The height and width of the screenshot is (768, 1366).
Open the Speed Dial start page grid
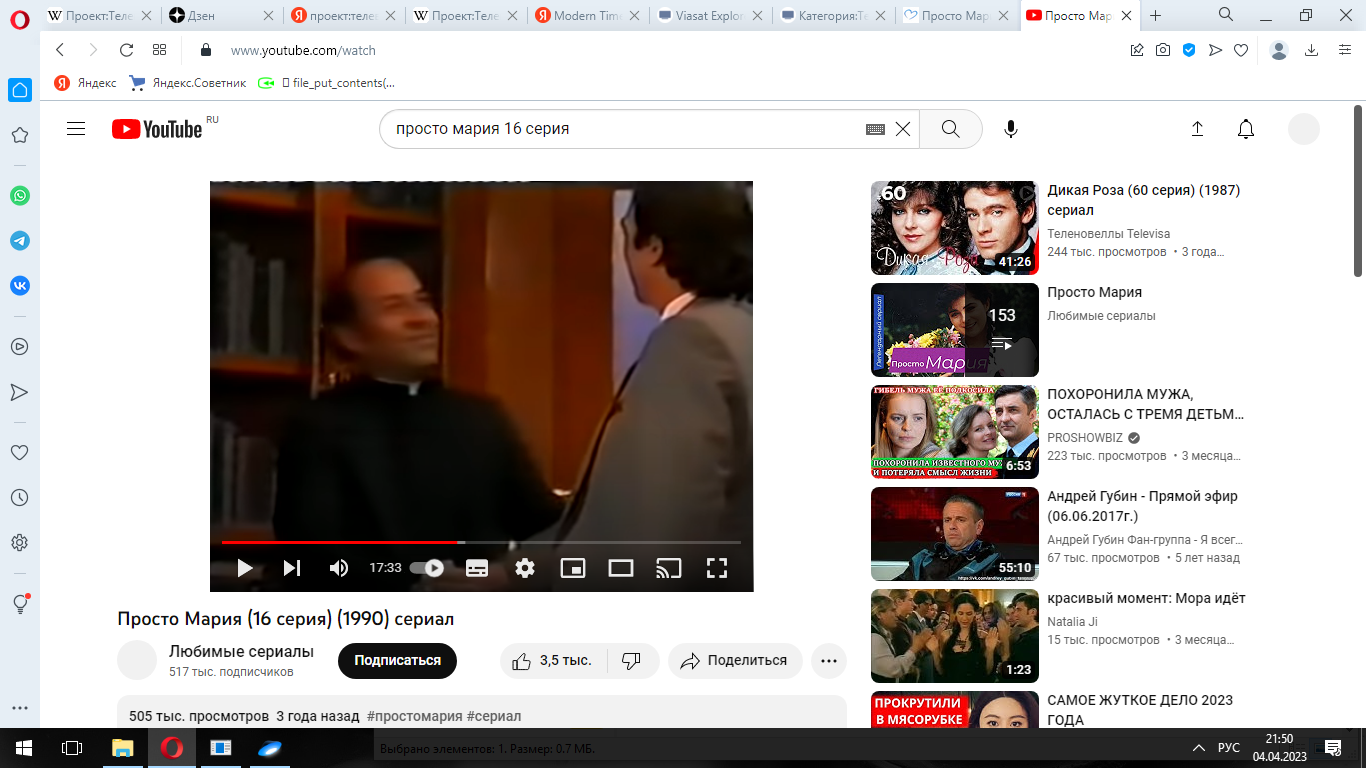point(159,50)
